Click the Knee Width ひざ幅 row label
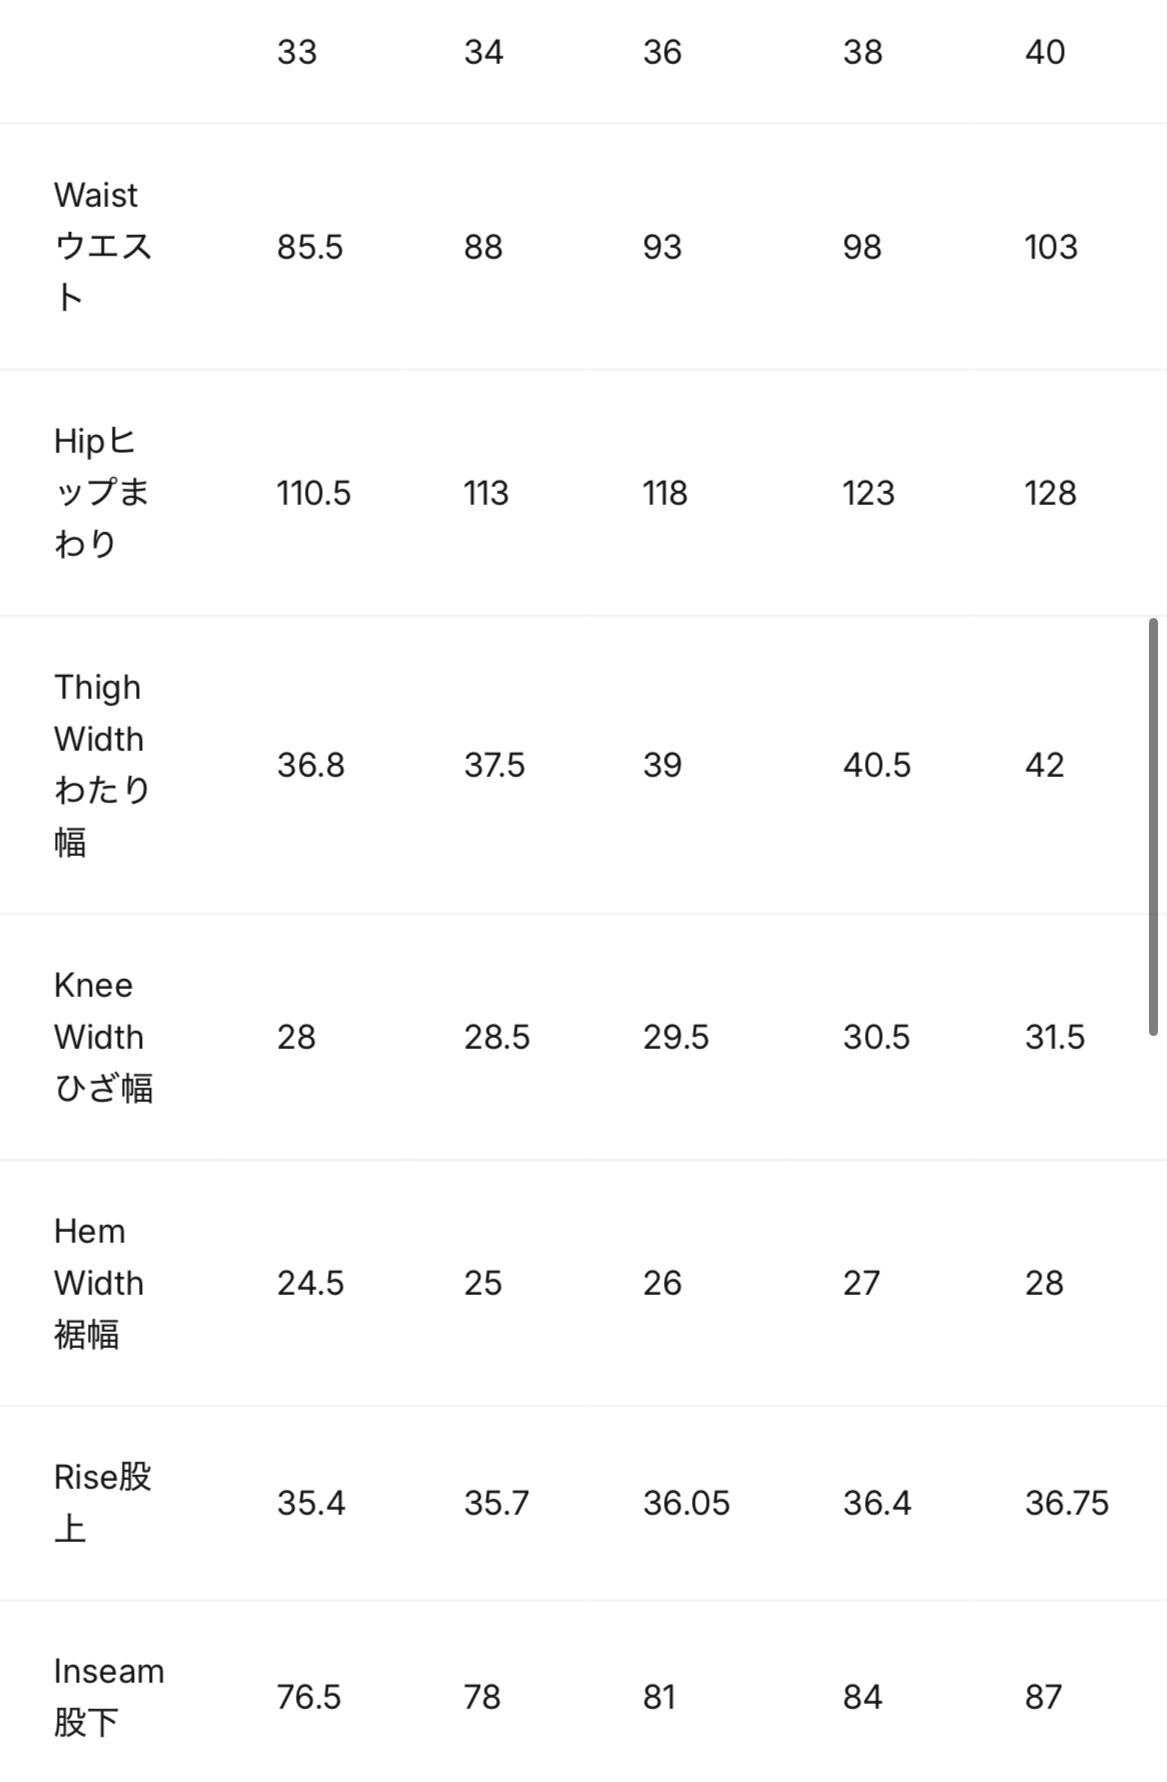This screenshot has width=1167, height=1782. pyautogui.click(x=102, y=1036)
